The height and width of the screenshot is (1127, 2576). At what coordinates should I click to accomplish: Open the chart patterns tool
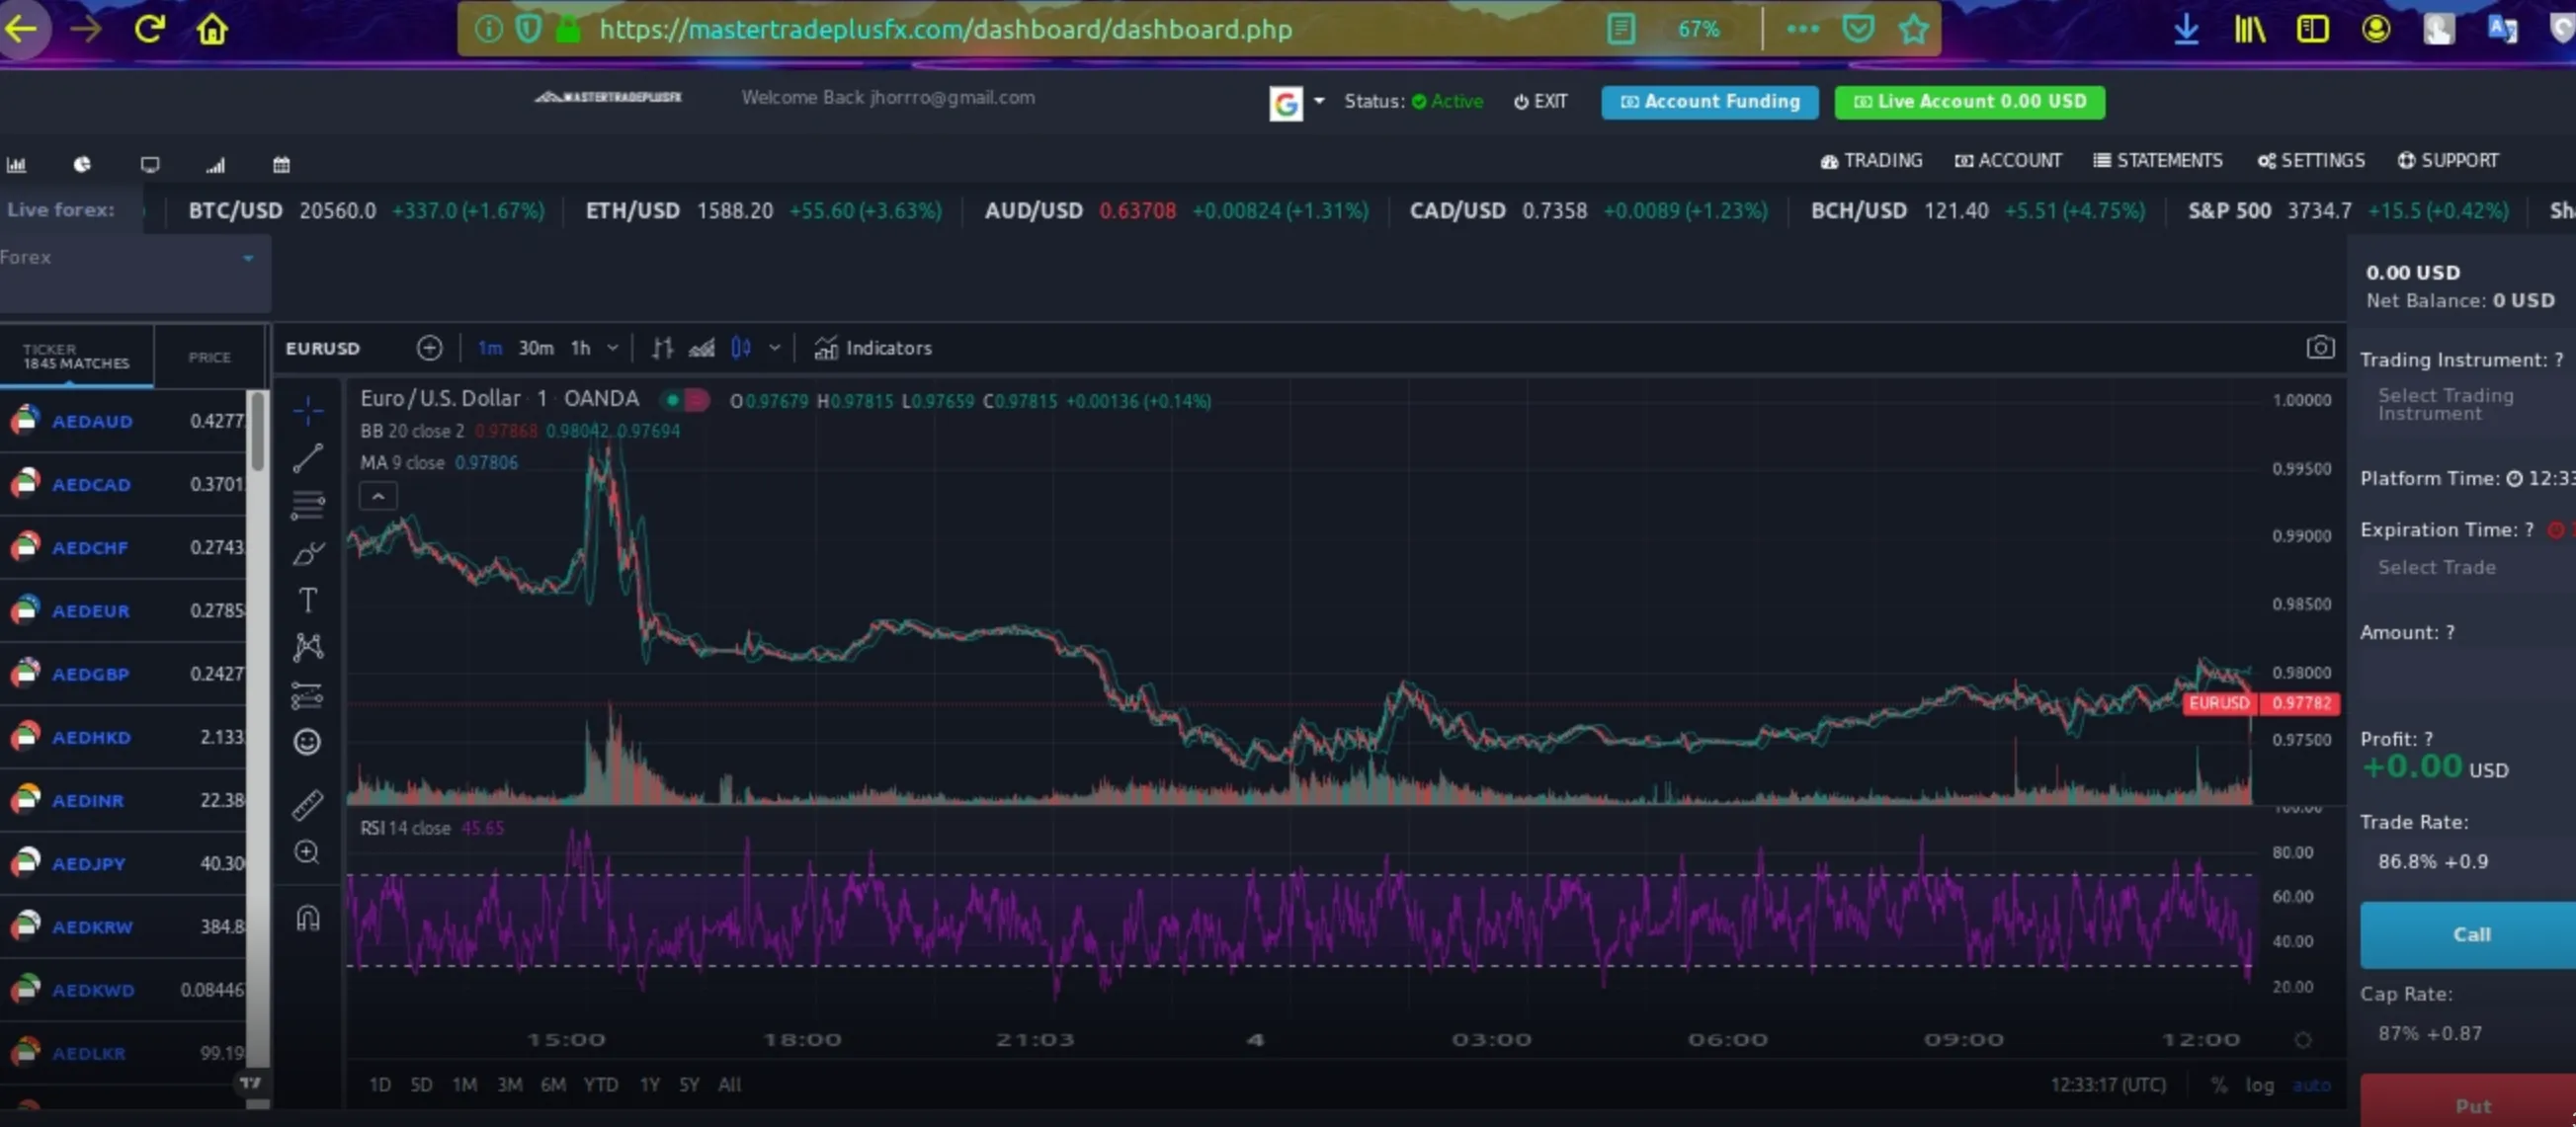point(308,647)
